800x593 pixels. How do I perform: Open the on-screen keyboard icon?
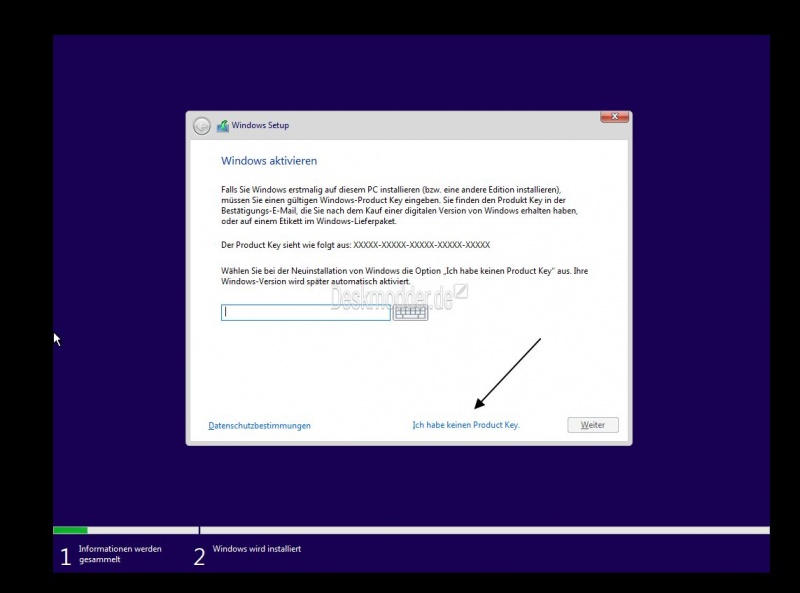coord(410,312)
